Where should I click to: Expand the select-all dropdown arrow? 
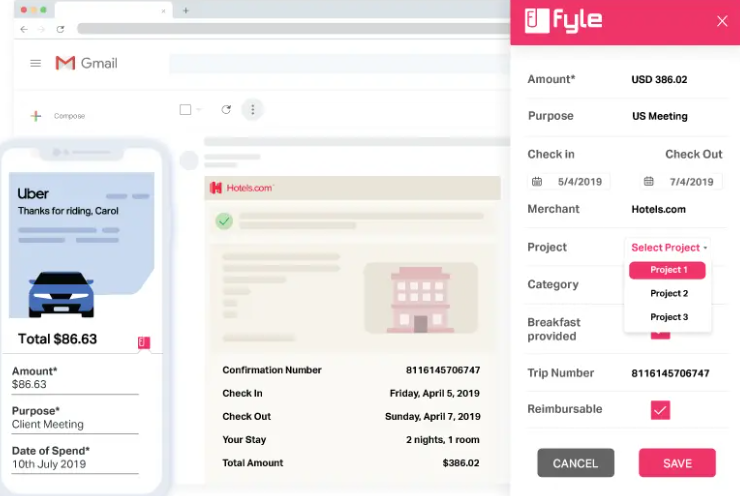click(199, 109)
